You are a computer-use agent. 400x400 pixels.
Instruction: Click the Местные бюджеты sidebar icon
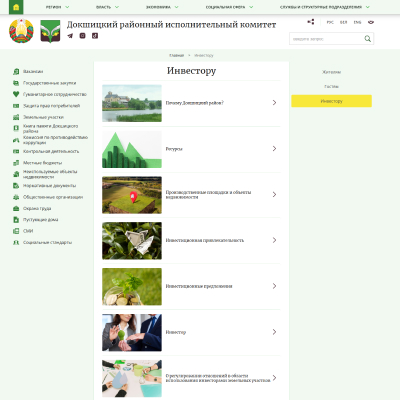click(x=16, y=163)
